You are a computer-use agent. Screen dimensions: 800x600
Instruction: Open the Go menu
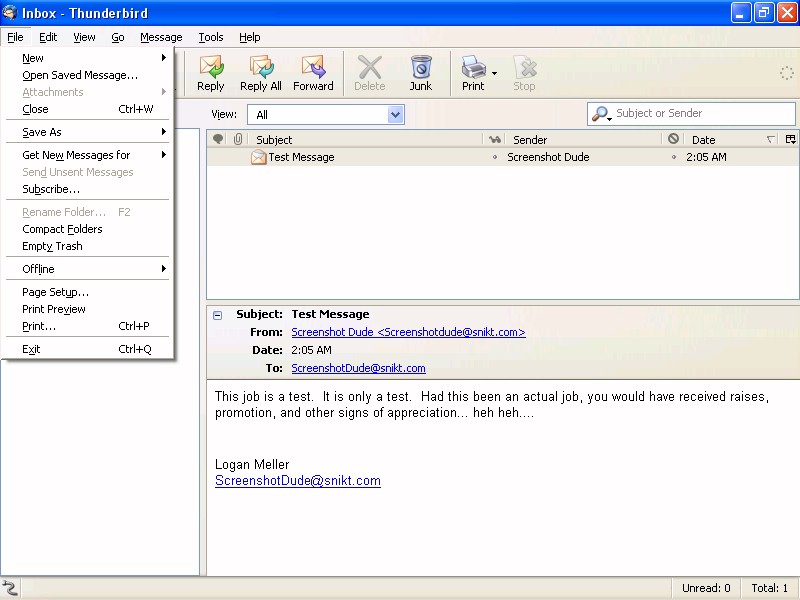point(118,37)
